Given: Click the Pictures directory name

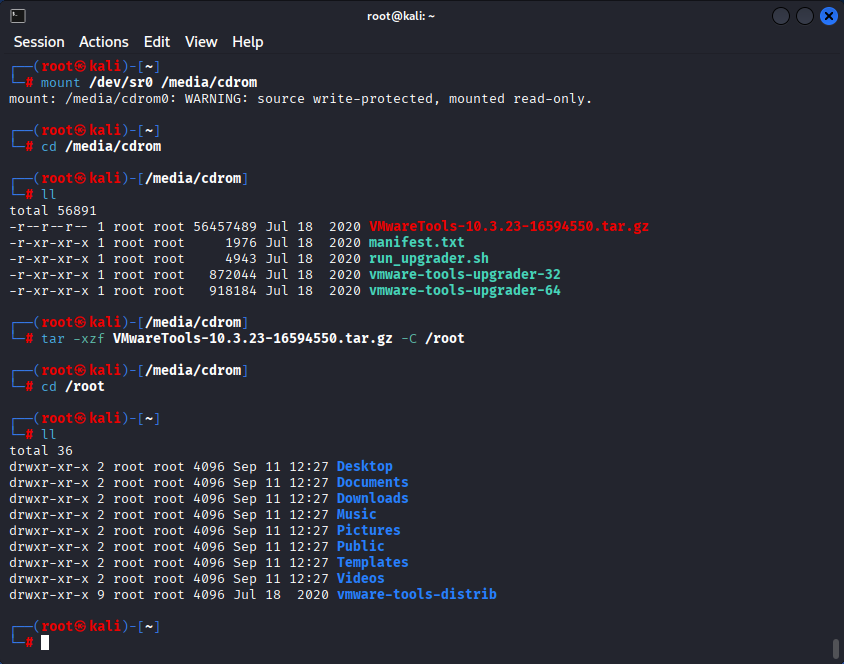Looking at the screenshot, I should (x=369, y=531).
